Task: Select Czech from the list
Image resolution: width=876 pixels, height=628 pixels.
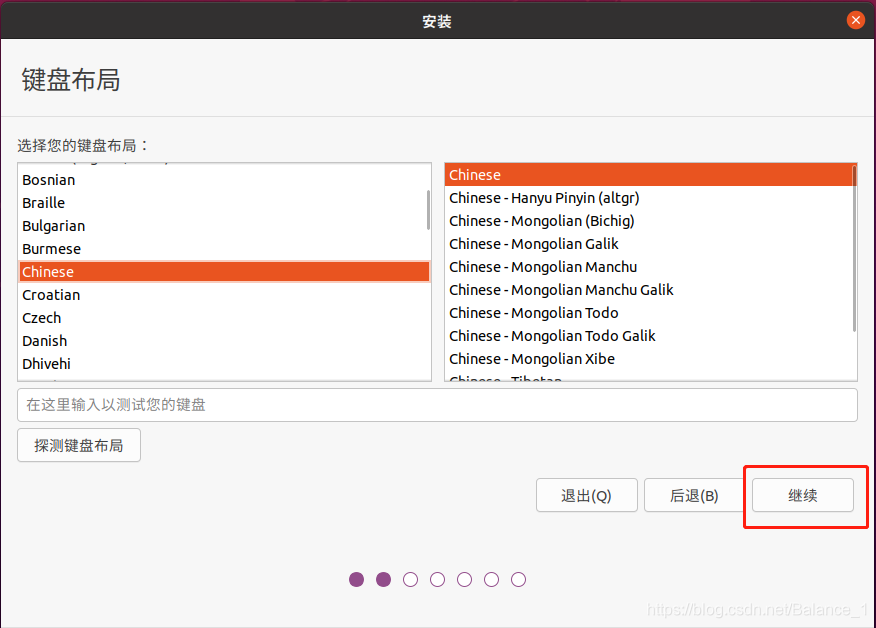Action: tap(224, 317)
